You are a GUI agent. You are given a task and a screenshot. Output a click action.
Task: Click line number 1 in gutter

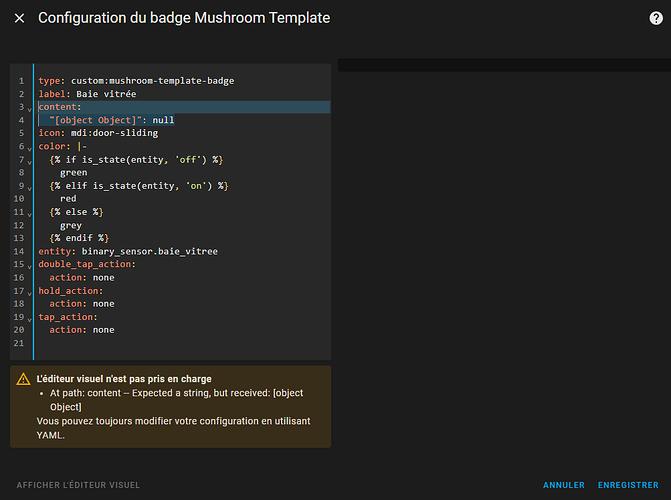[21, 81]
